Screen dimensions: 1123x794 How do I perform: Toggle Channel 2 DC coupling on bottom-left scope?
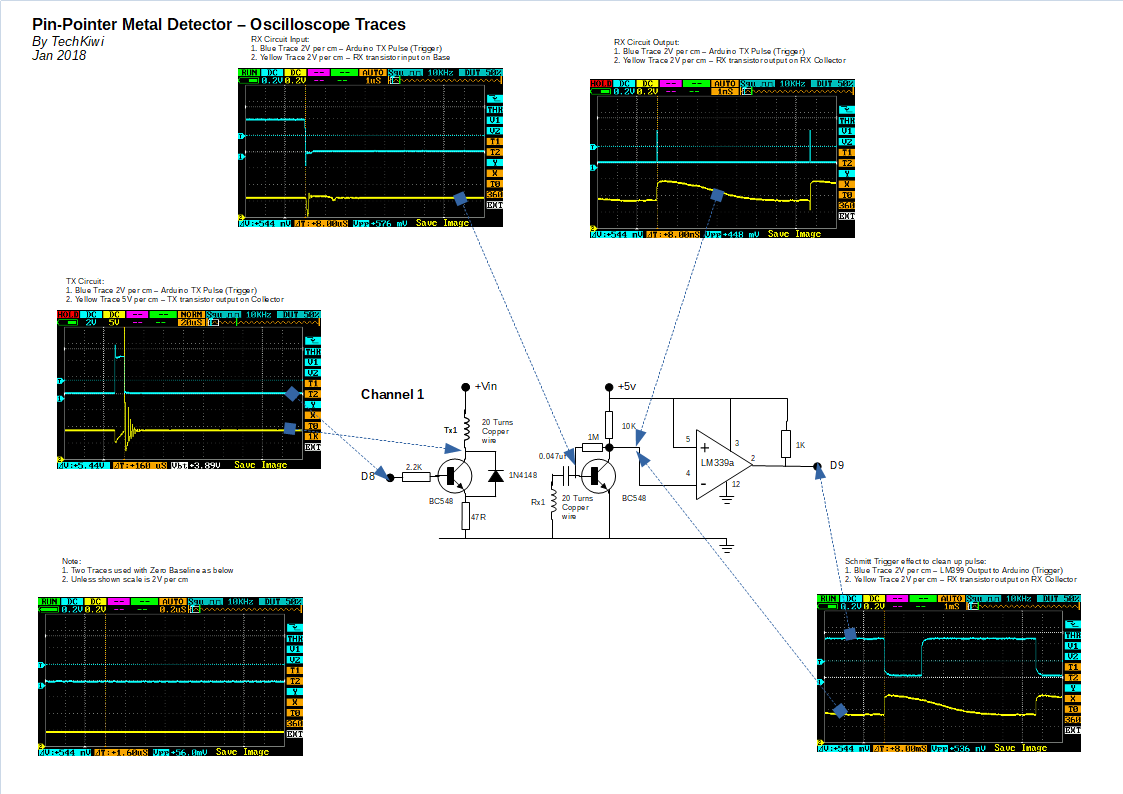96,601
